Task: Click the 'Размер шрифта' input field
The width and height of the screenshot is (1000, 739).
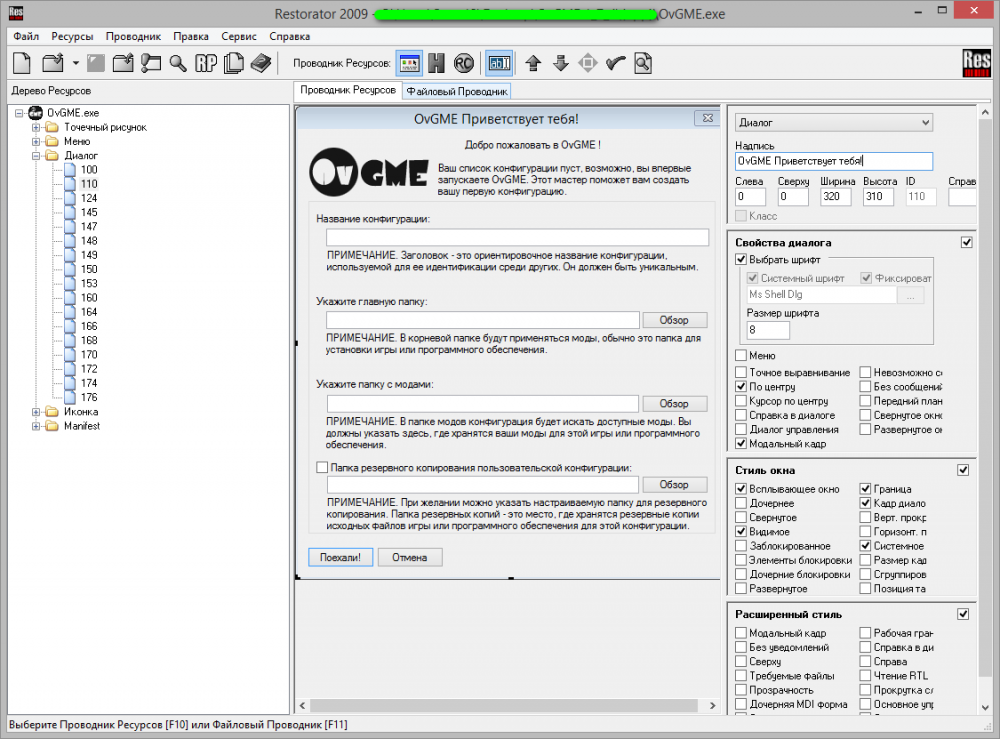Action: [767, 330]
